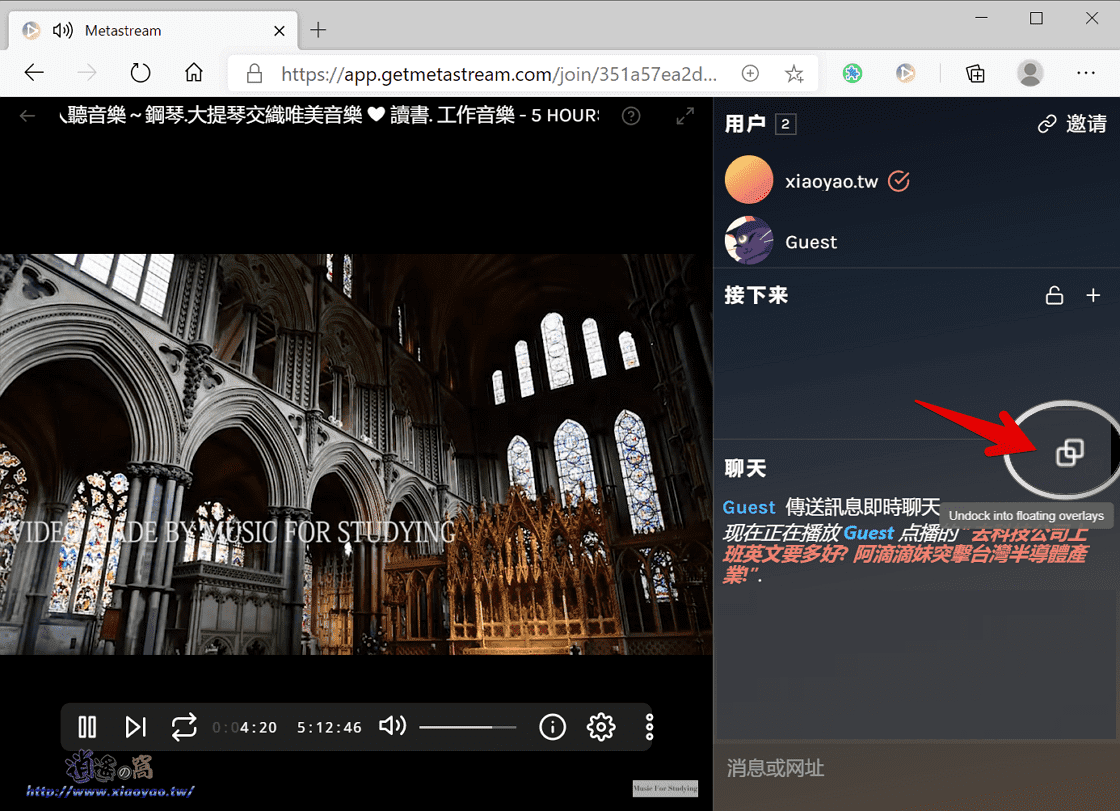
Task: Adjust the volume slider
Action: click(x=467, y=727)
